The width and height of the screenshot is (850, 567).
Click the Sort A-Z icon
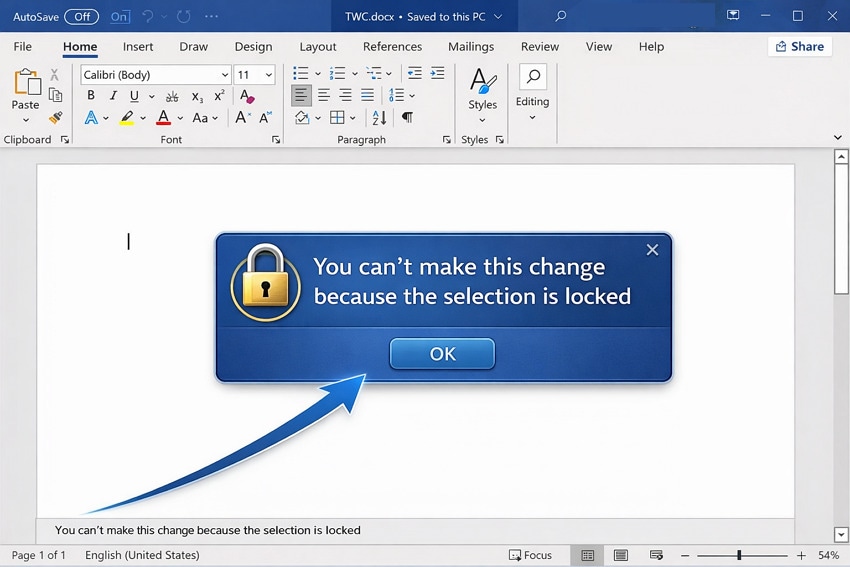click(379, 118)
